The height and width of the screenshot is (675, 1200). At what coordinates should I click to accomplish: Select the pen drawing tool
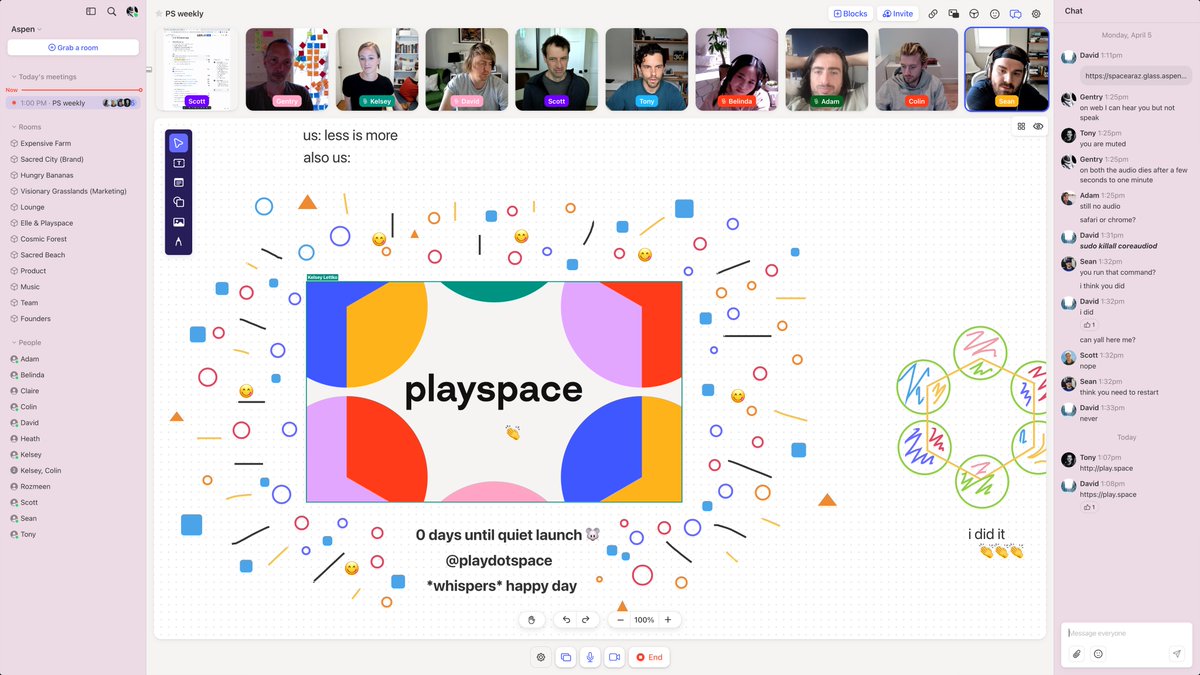[x=178, y=242]
